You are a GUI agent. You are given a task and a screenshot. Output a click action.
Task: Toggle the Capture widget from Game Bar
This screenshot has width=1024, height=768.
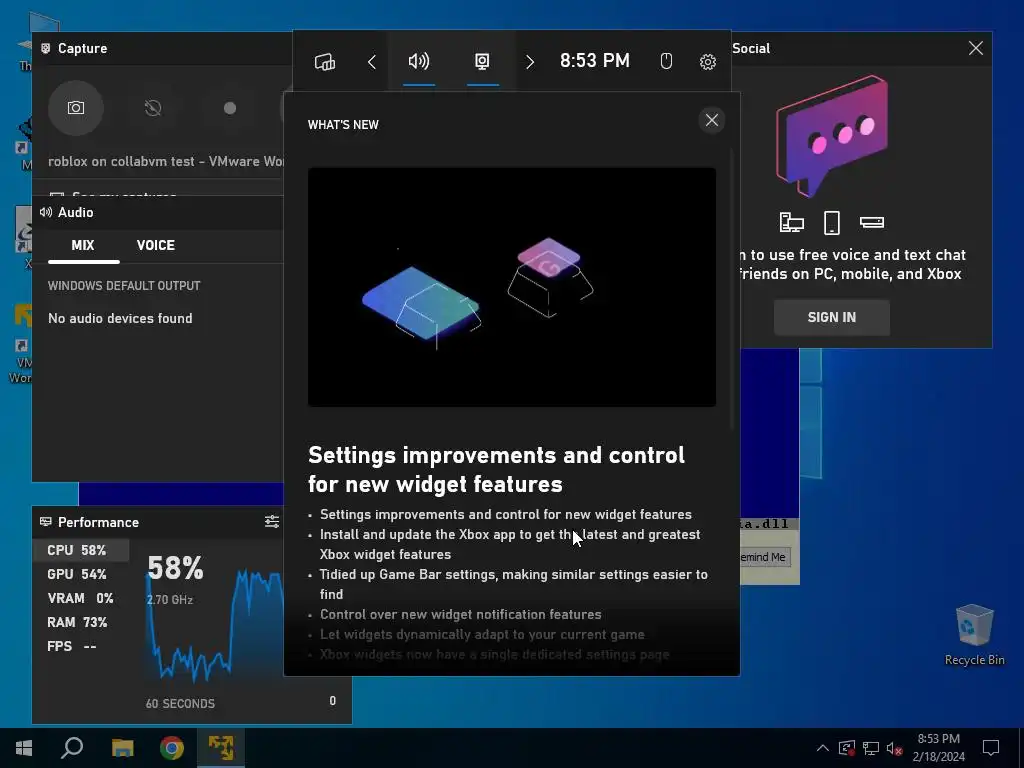(482, 61)
